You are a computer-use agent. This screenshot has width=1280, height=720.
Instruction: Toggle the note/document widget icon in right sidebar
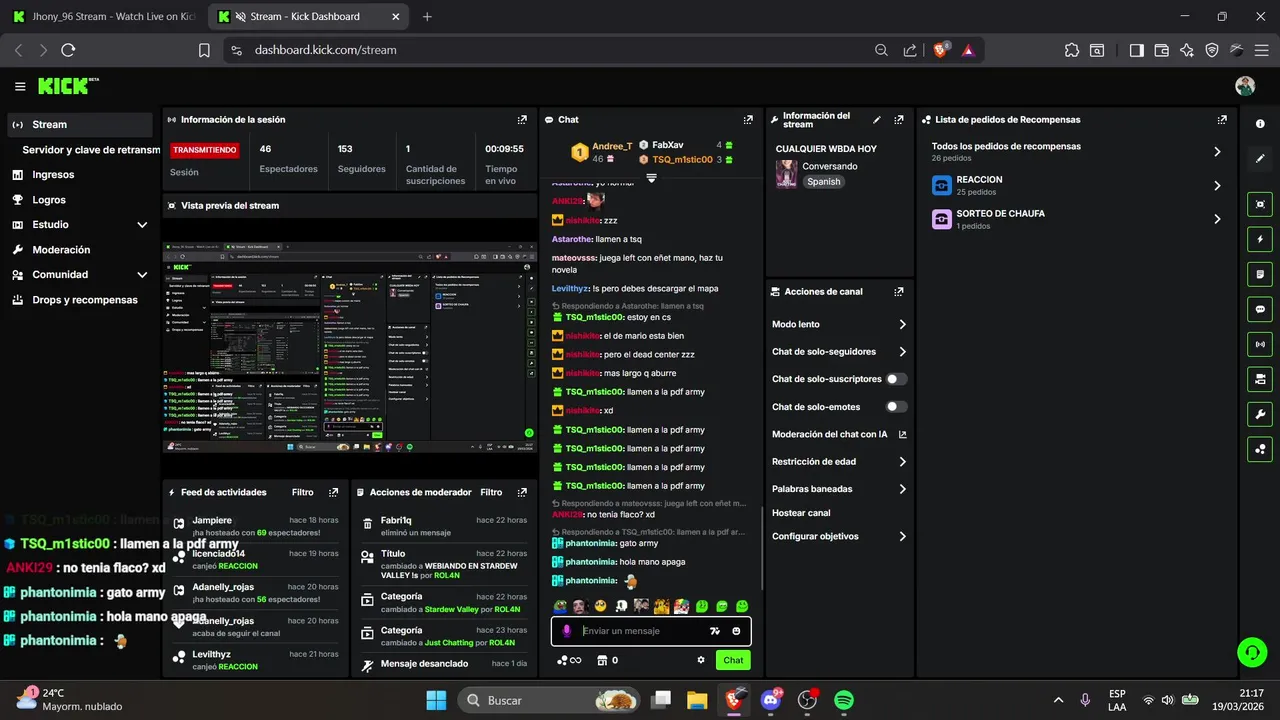coord(1260,274)
